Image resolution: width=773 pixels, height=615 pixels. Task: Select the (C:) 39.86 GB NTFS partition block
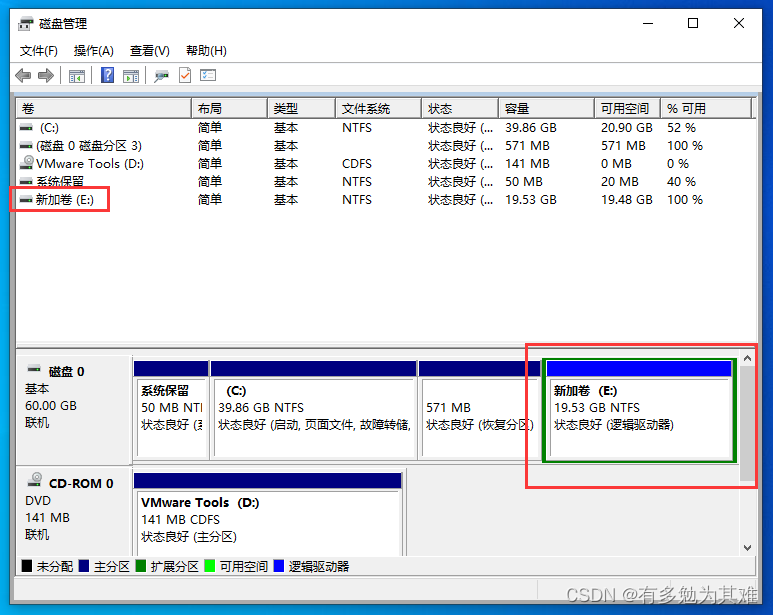pos(314,410)
